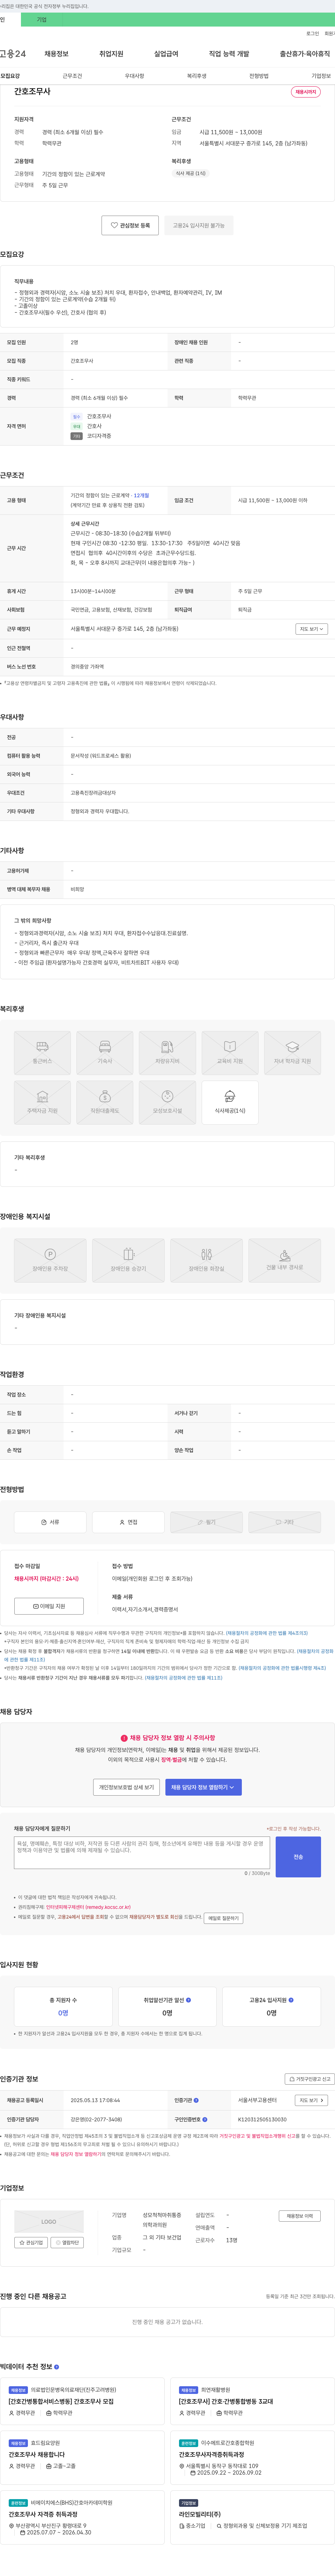Click the 자녀 학자금 지원 icon

[292, 1053]
